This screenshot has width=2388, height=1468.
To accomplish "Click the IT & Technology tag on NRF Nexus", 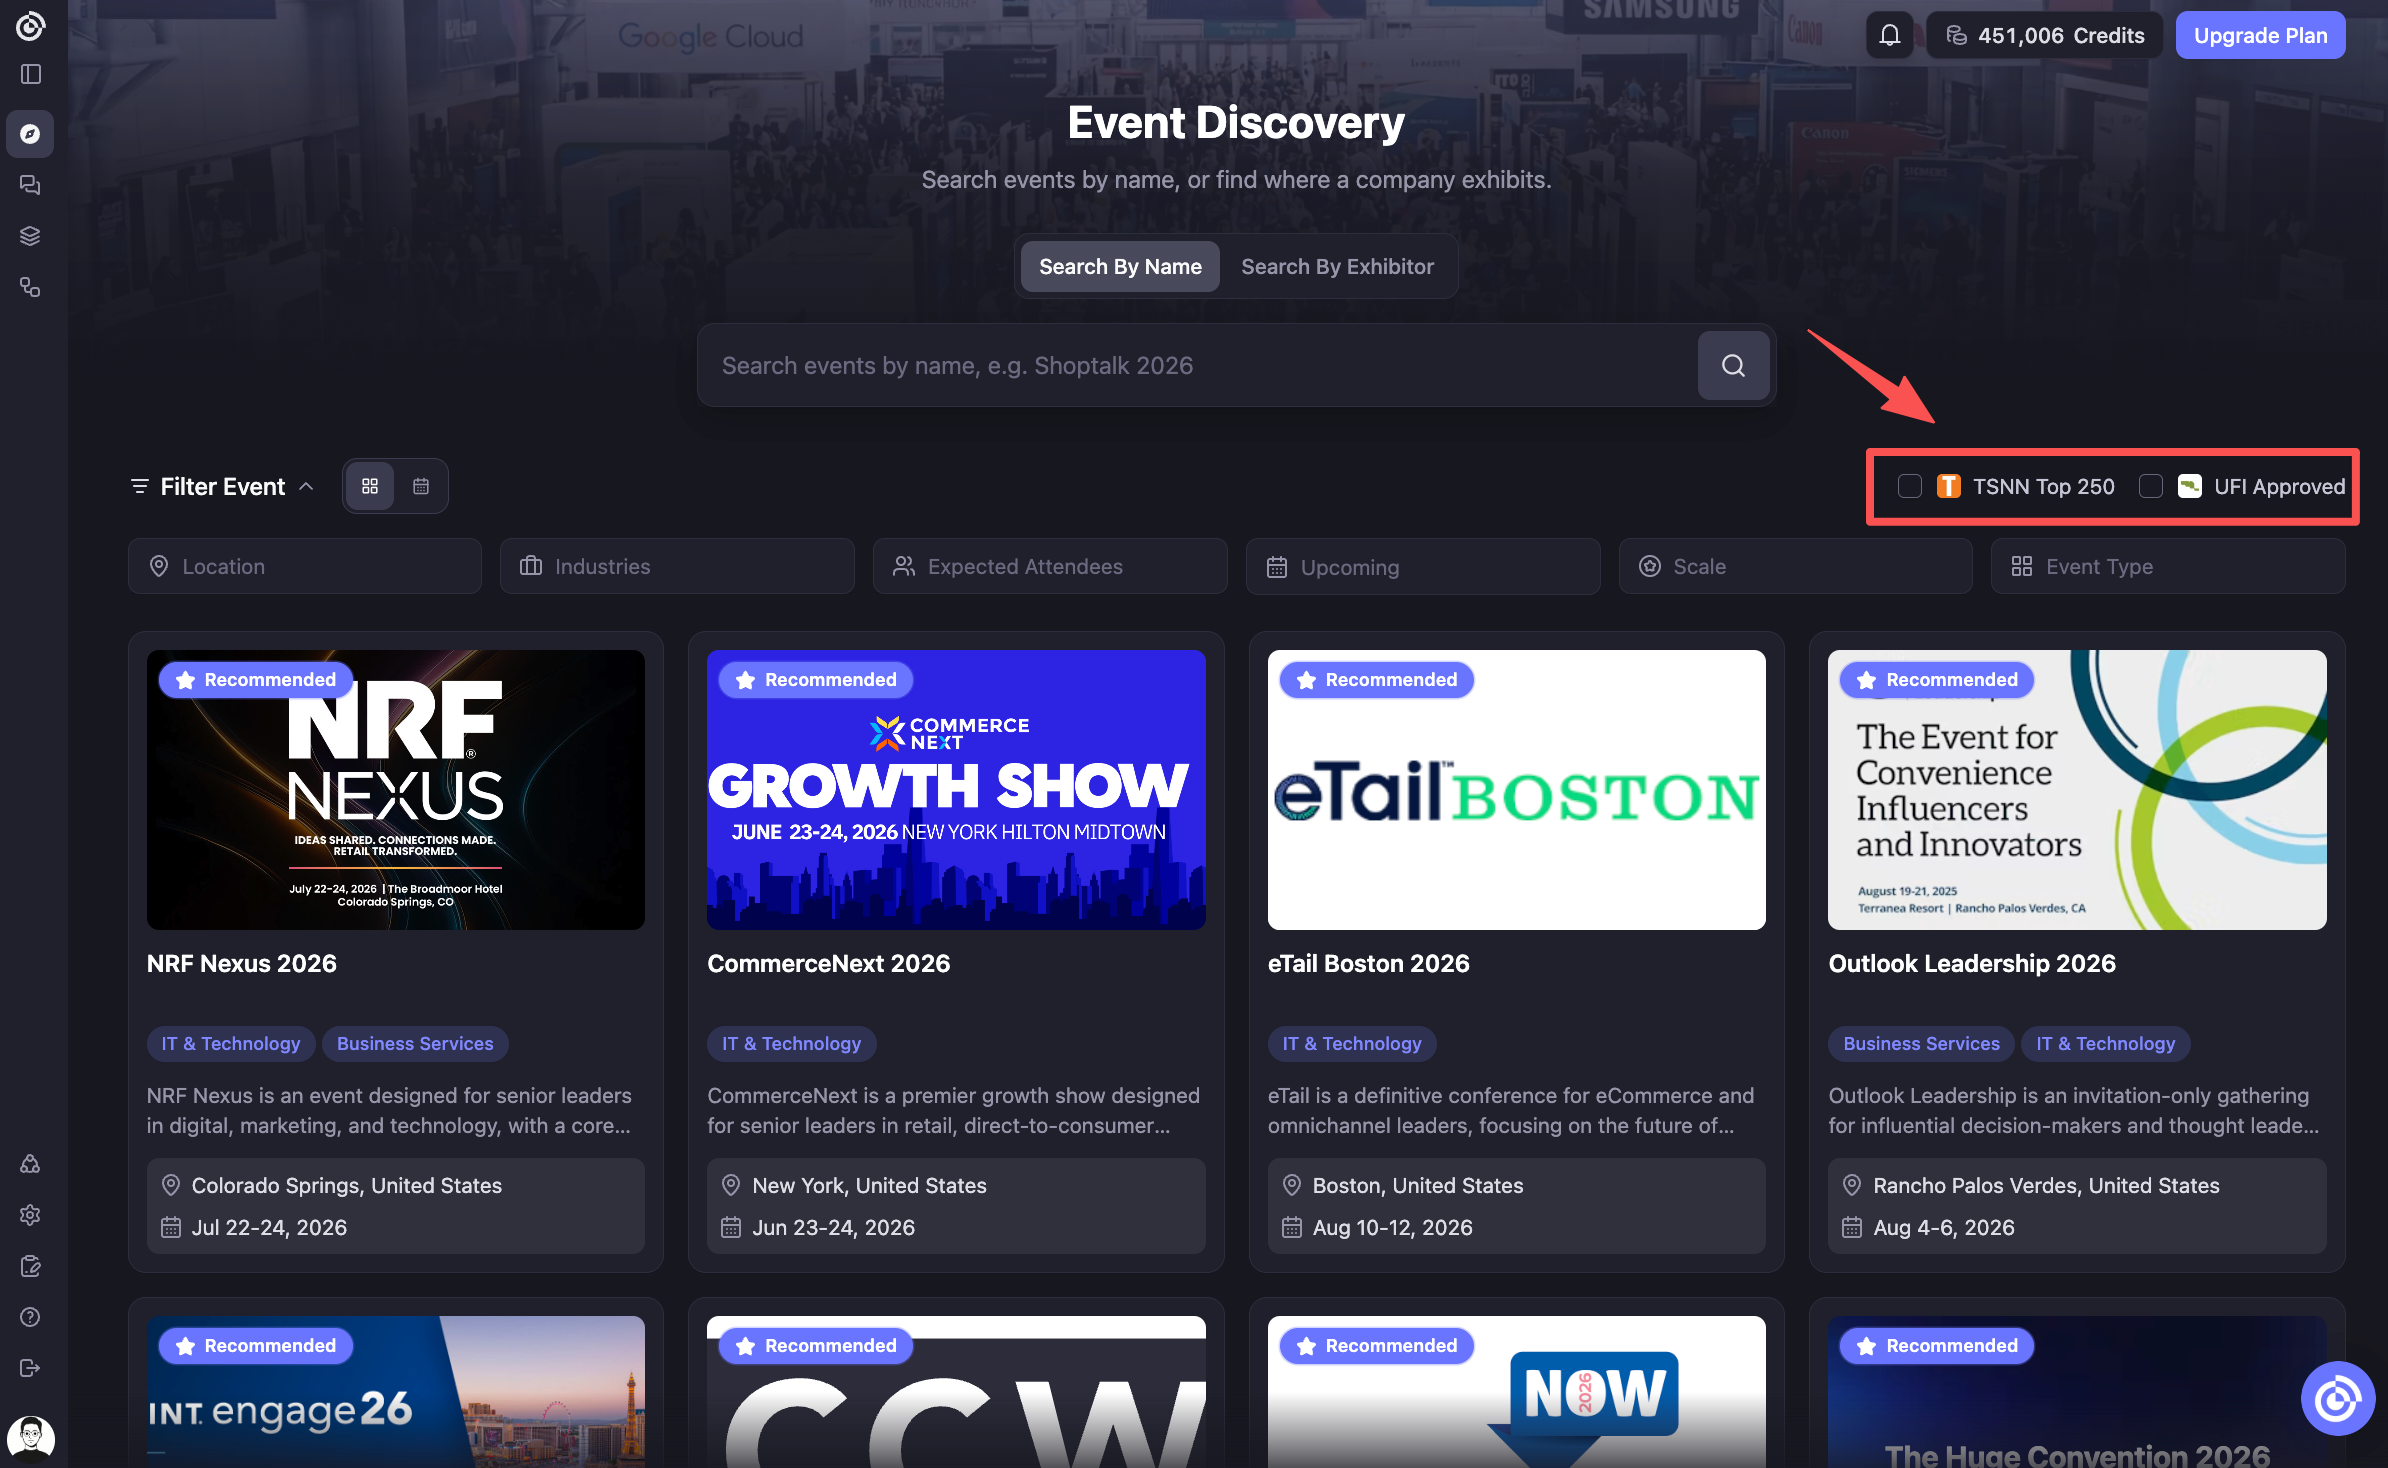I will click(x=231, y=1044).
